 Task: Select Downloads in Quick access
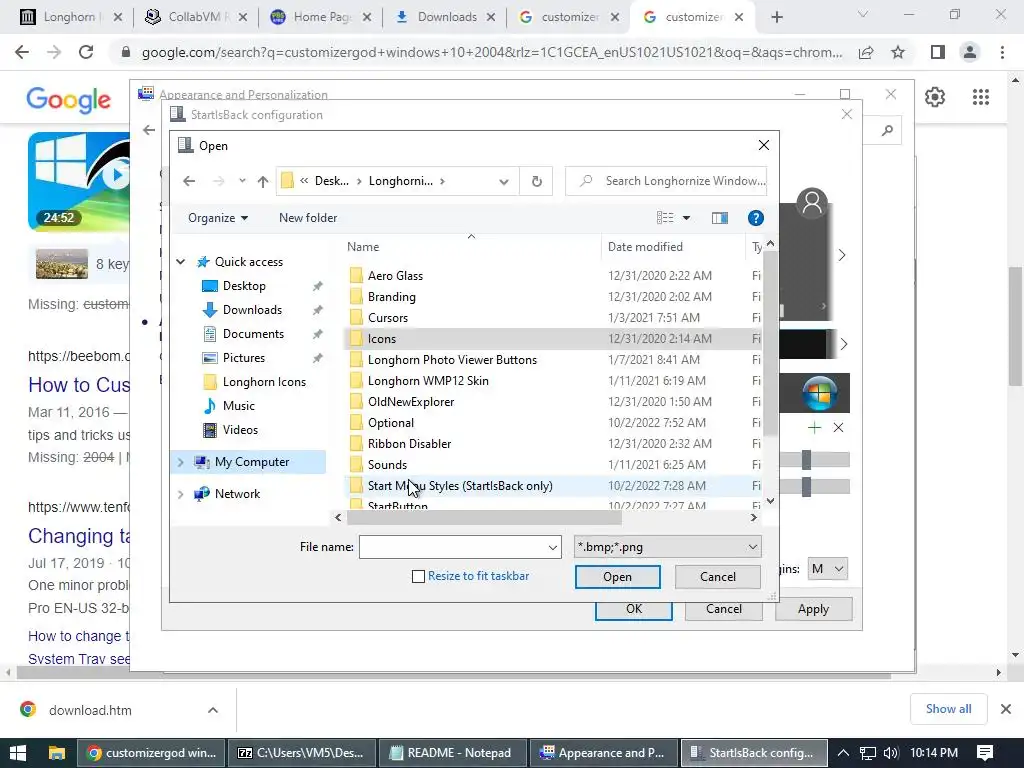[252, 310]
